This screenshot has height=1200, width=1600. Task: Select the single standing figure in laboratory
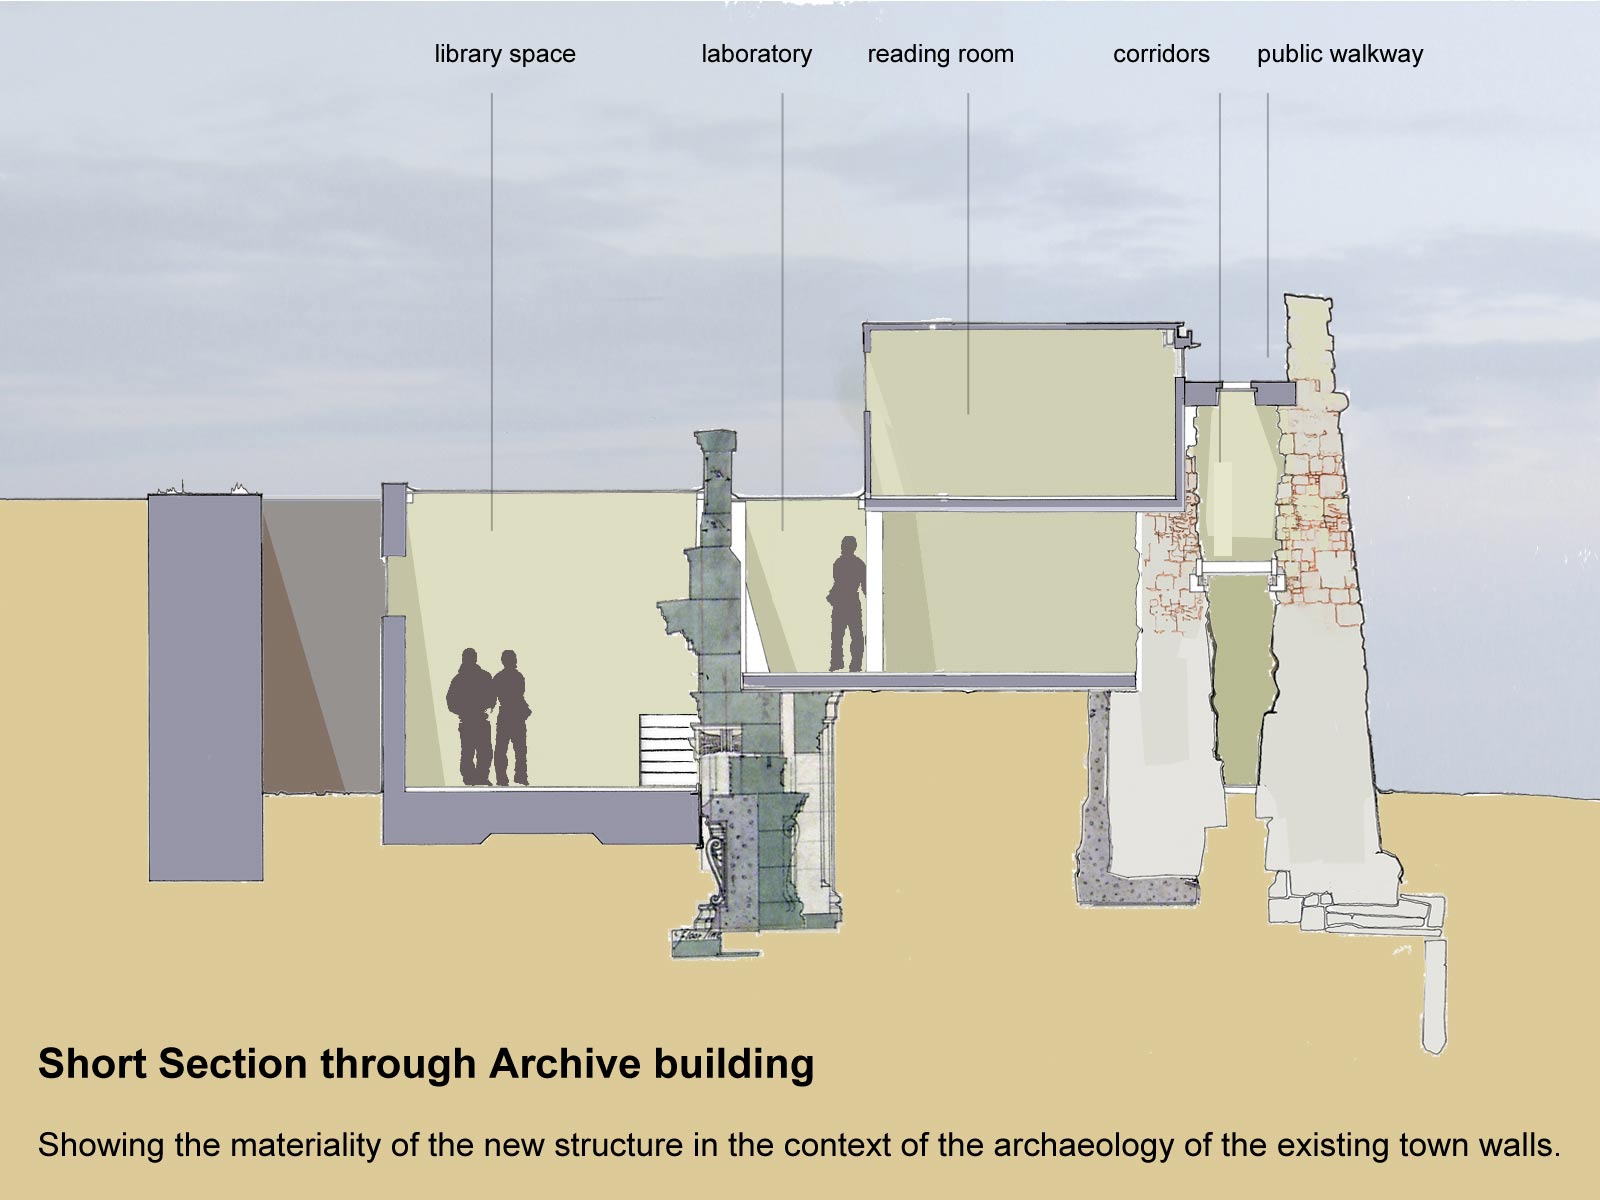click(x=848, y=604)
